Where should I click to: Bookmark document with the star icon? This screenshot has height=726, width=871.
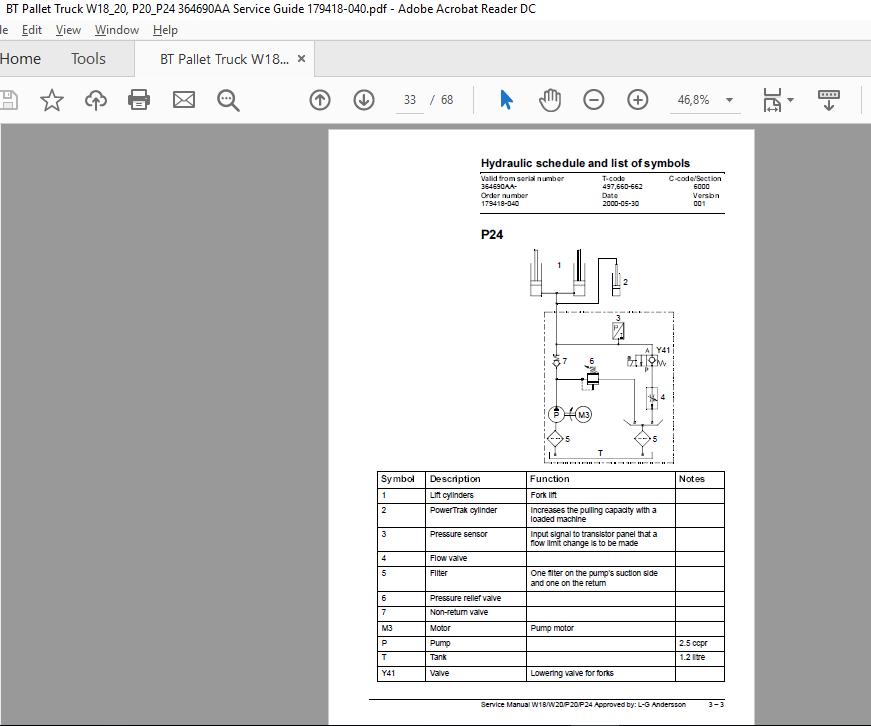pos(52,100)
